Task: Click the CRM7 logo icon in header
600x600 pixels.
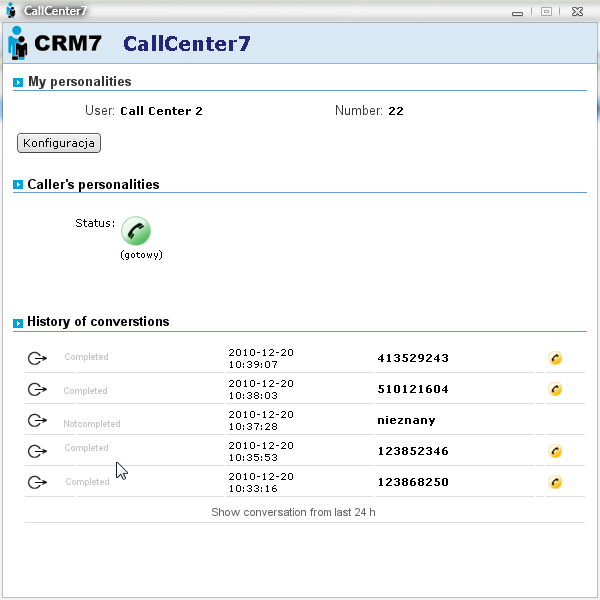Action: [x=18, y=43]
